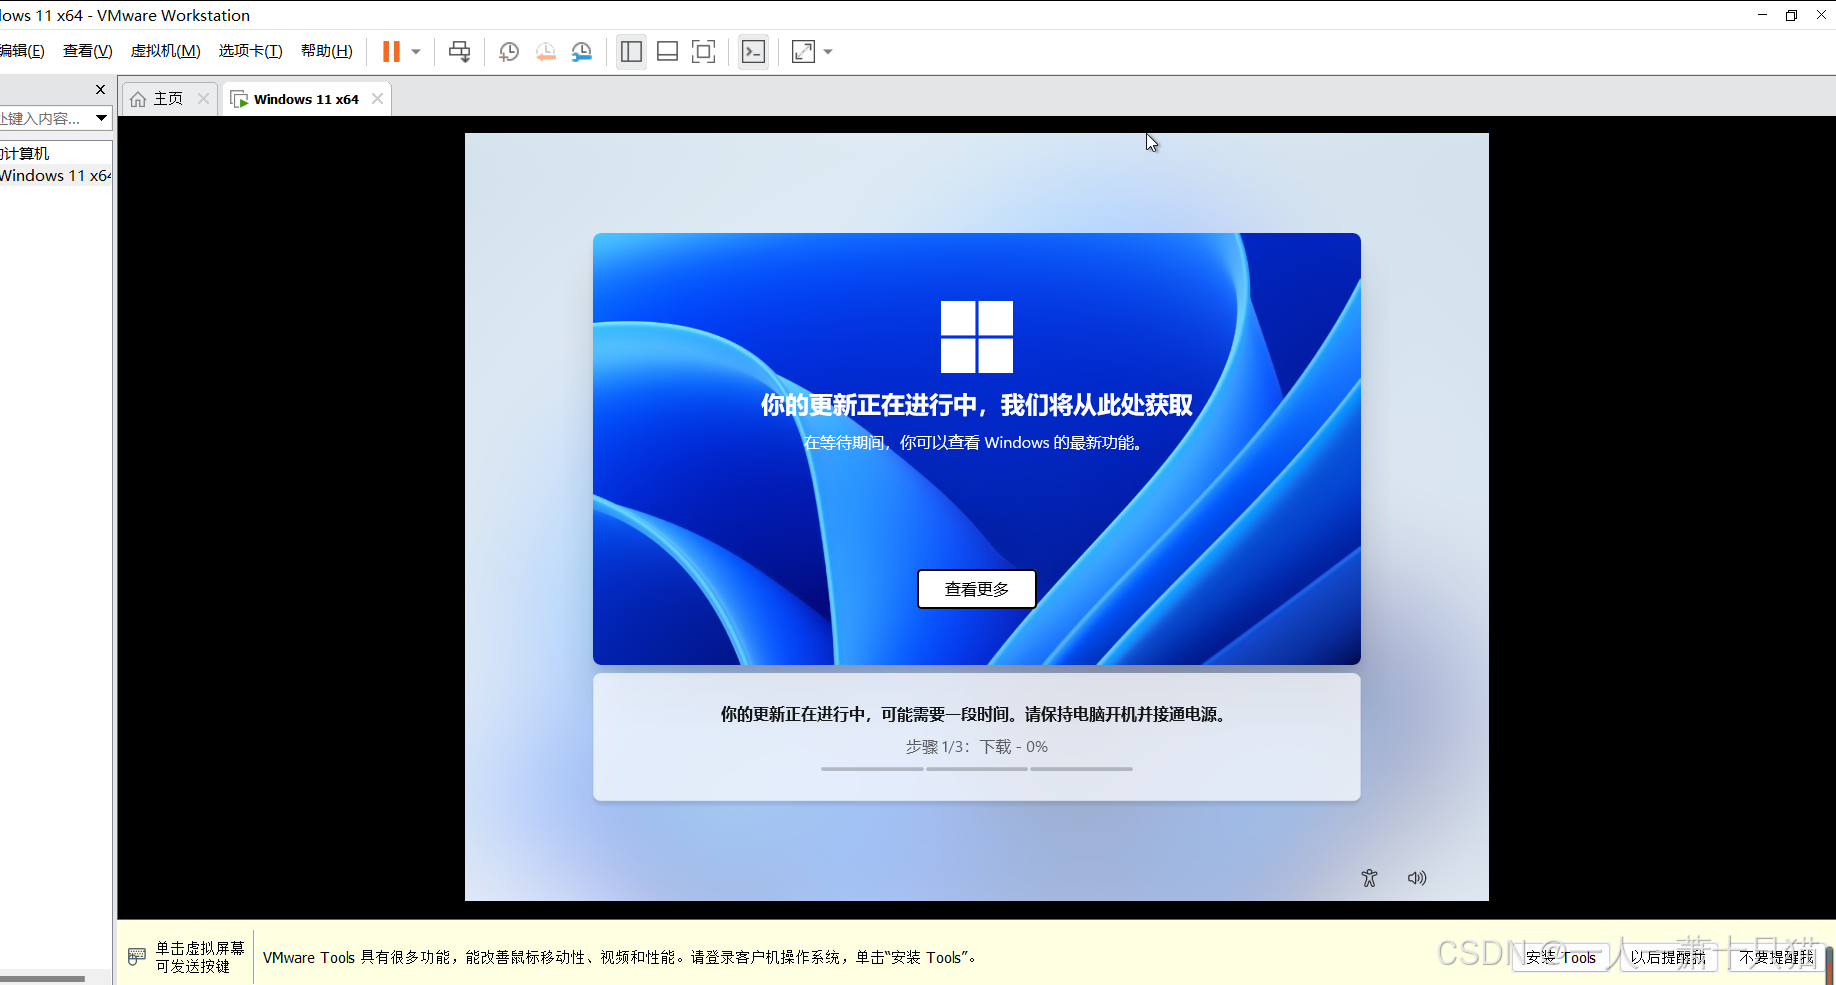Screen dimensions: 1836x985
Task: Click the 以后提醒我 button
Action: tap(1668, 958)
